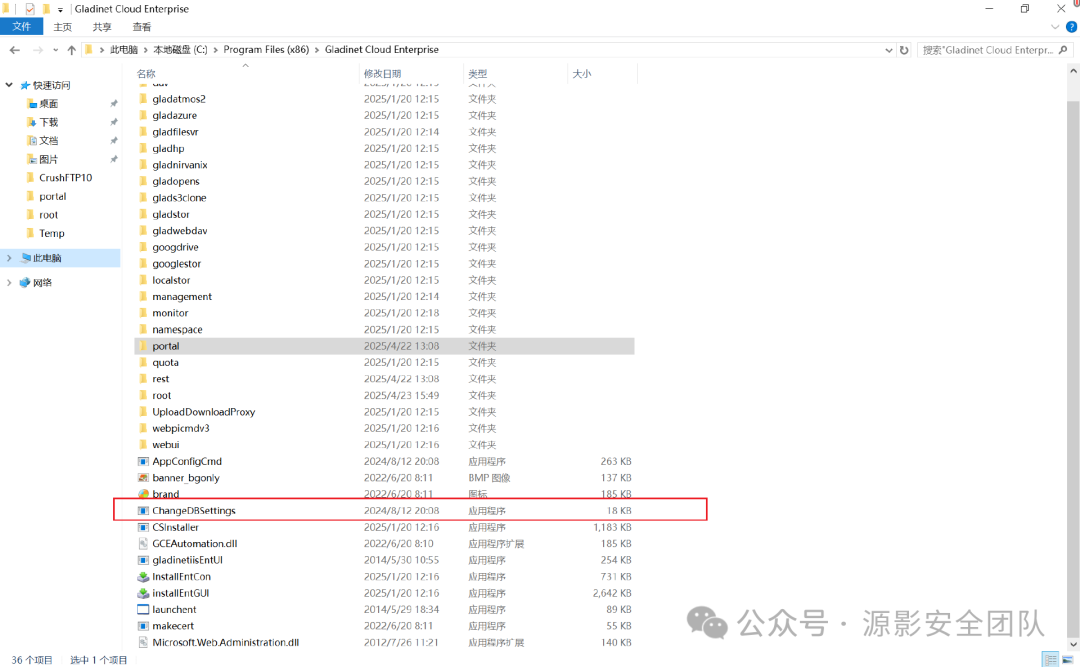Switch to the 共享 ribbon tab
Viewport: 1080px width, 667px height.
102,27
